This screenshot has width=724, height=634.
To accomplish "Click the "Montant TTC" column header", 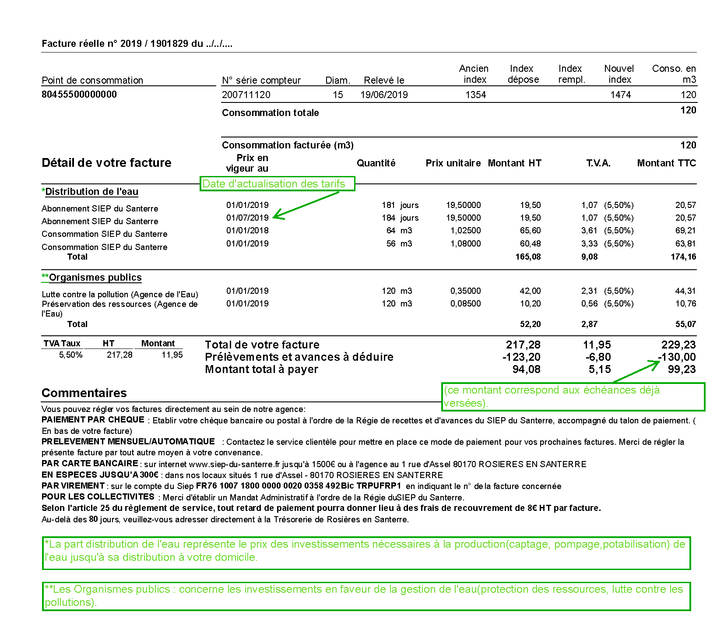I will 666,163.
